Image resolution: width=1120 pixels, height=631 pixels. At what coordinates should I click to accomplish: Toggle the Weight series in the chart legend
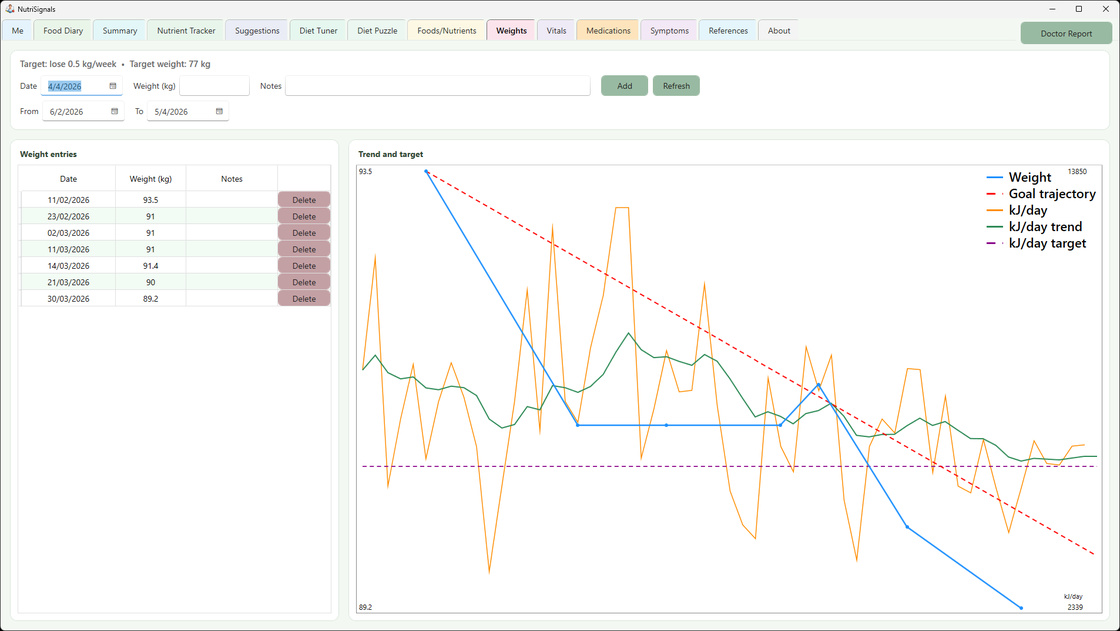click(1027, 177)
